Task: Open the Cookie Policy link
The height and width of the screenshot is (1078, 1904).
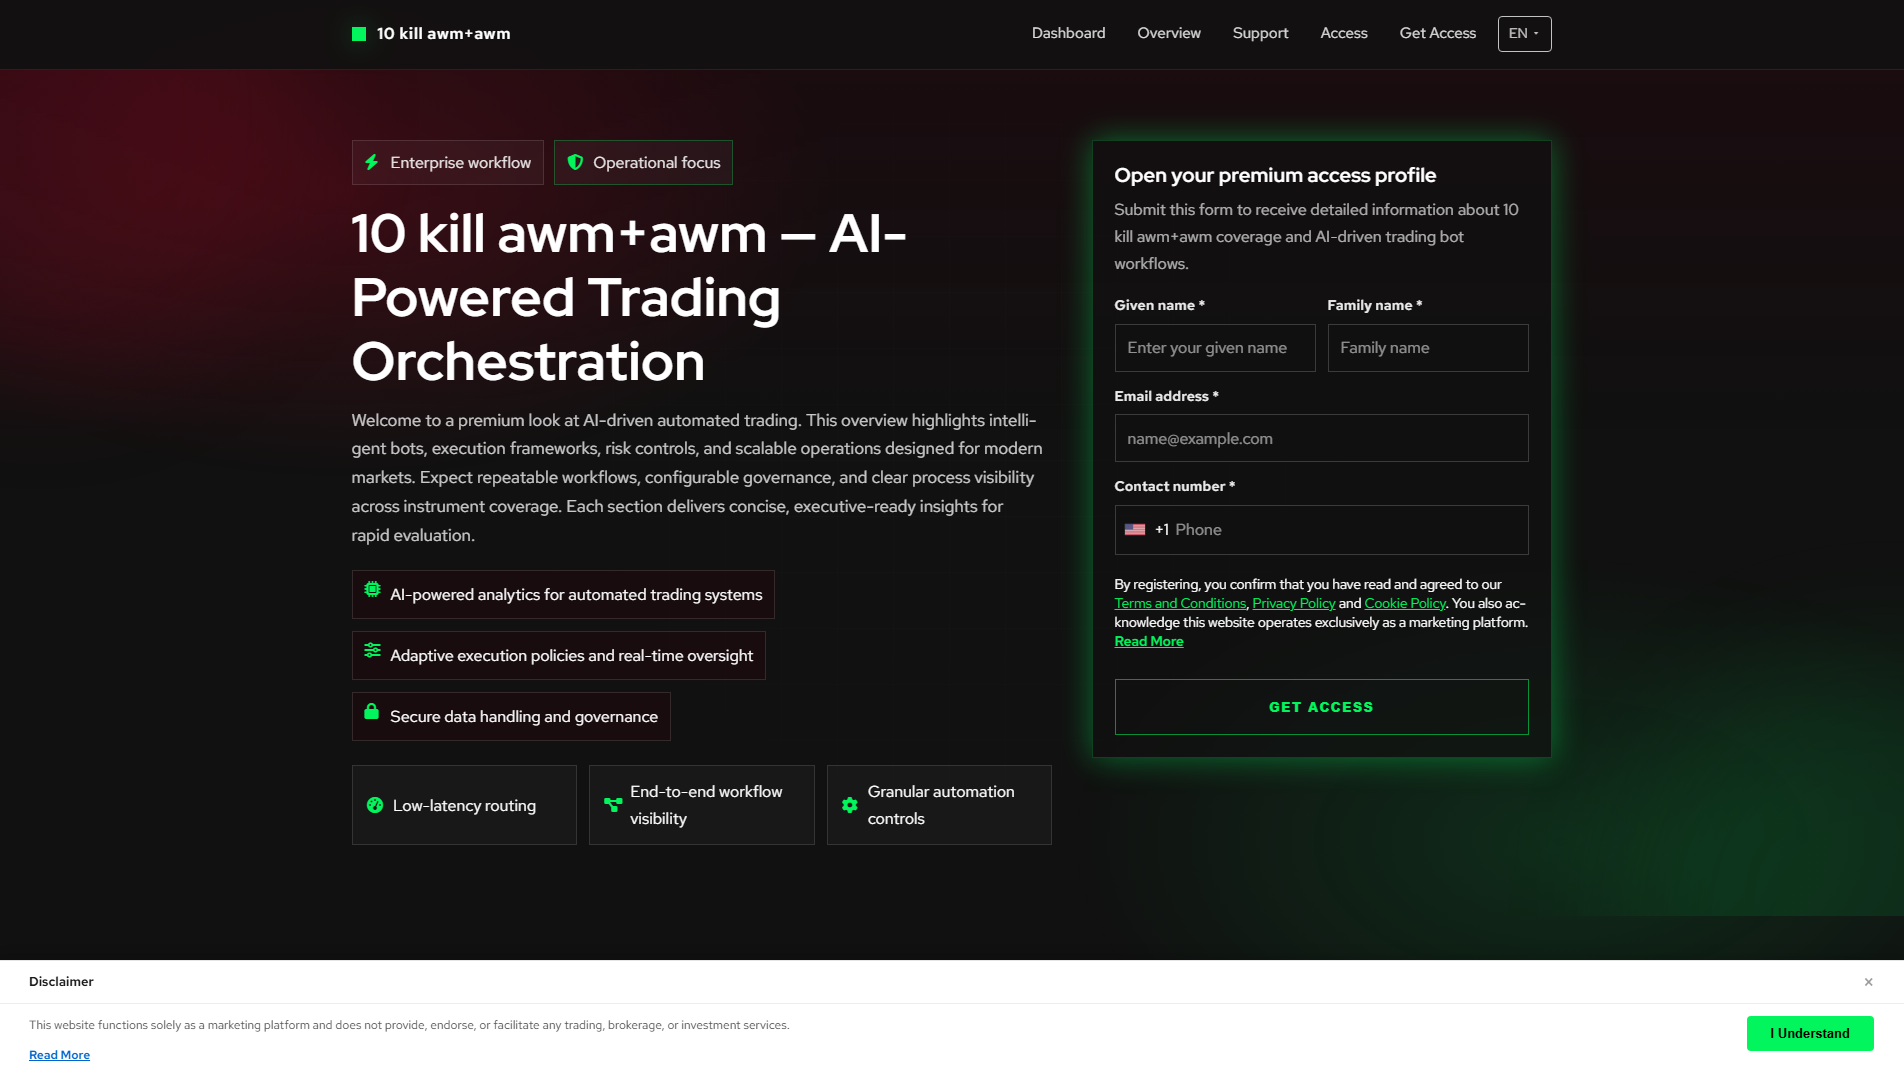Action: pos(1405,603)
